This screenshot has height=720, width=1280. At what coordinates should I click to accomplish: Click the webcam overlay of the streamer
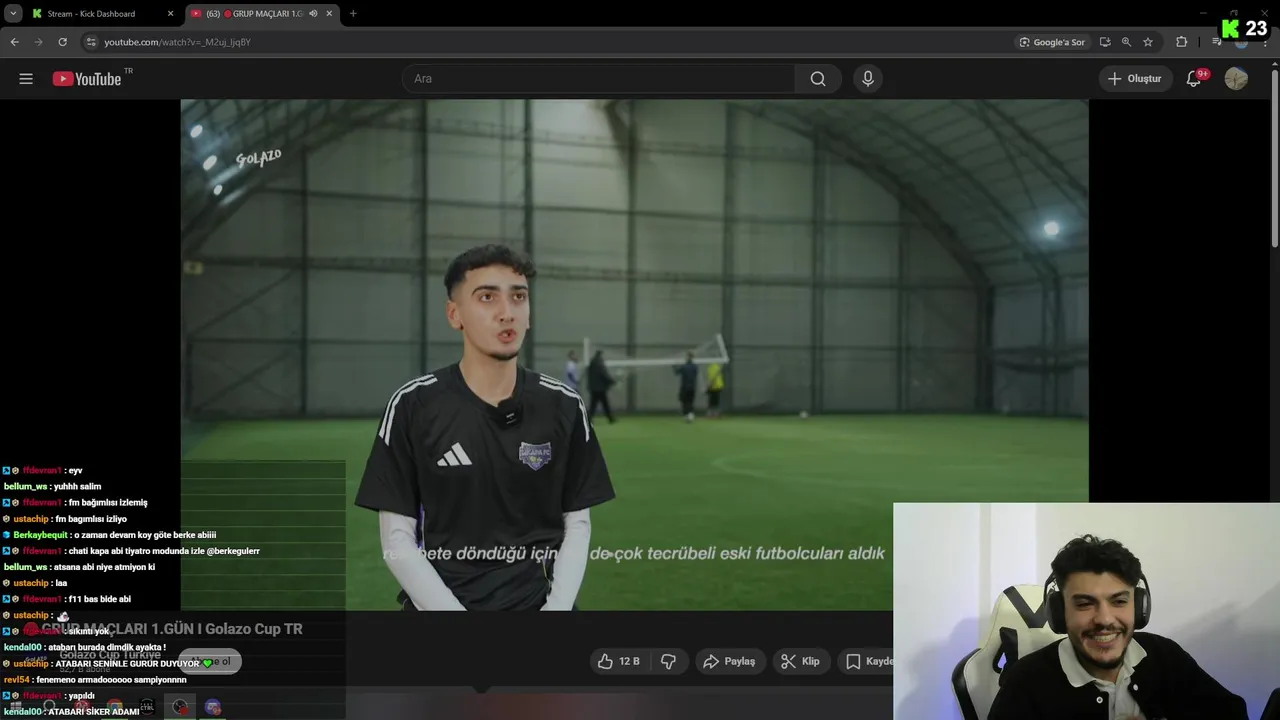coord(1086,611)
